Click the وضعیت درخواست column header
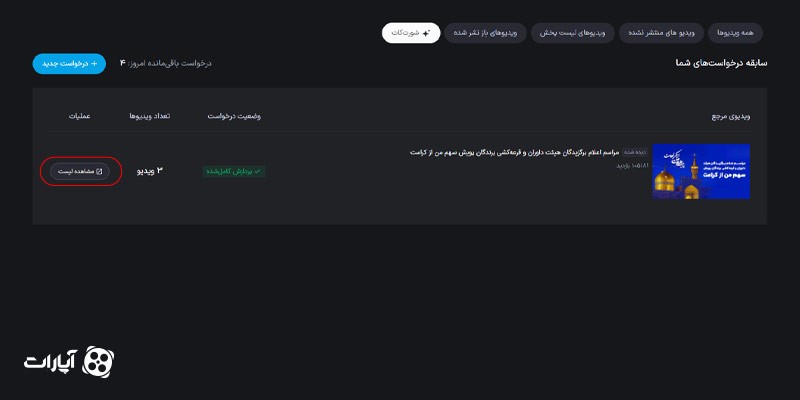 point(234,116)
